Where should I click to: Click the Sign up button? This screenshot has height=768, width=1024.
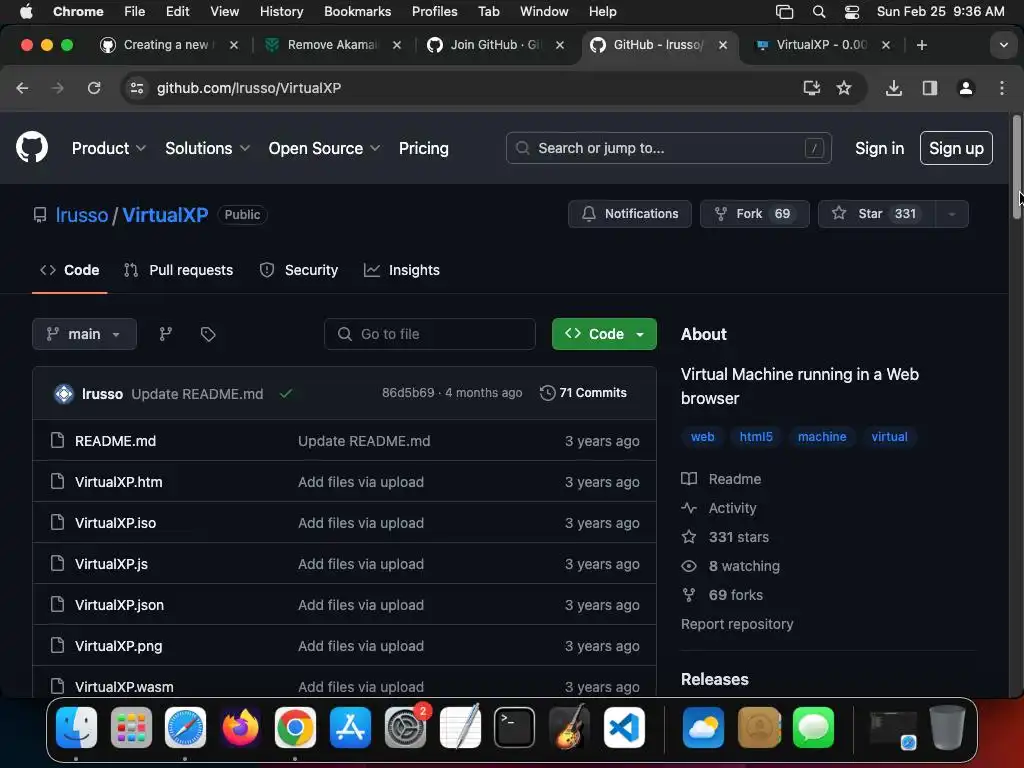[x=956, y=148]
